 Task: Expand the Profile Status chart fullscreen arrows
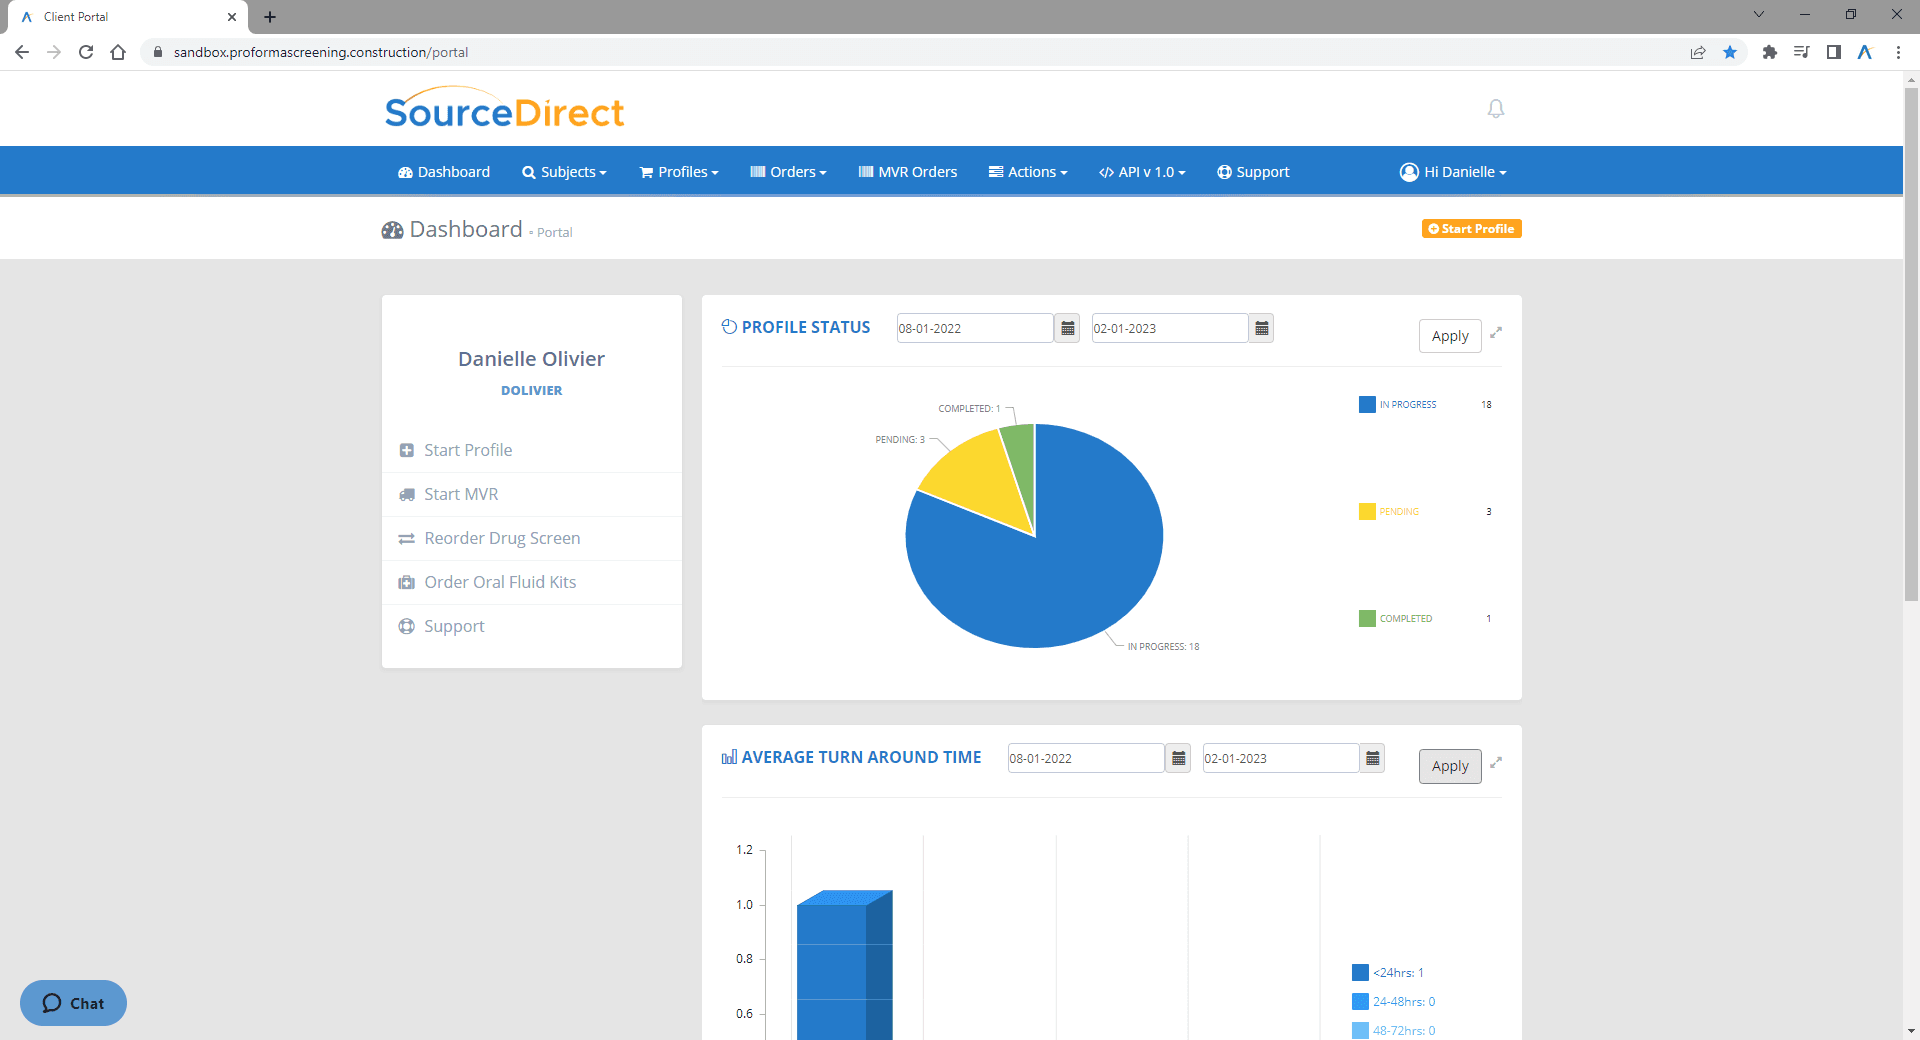pyautogui.click(x=1496, y=334)
